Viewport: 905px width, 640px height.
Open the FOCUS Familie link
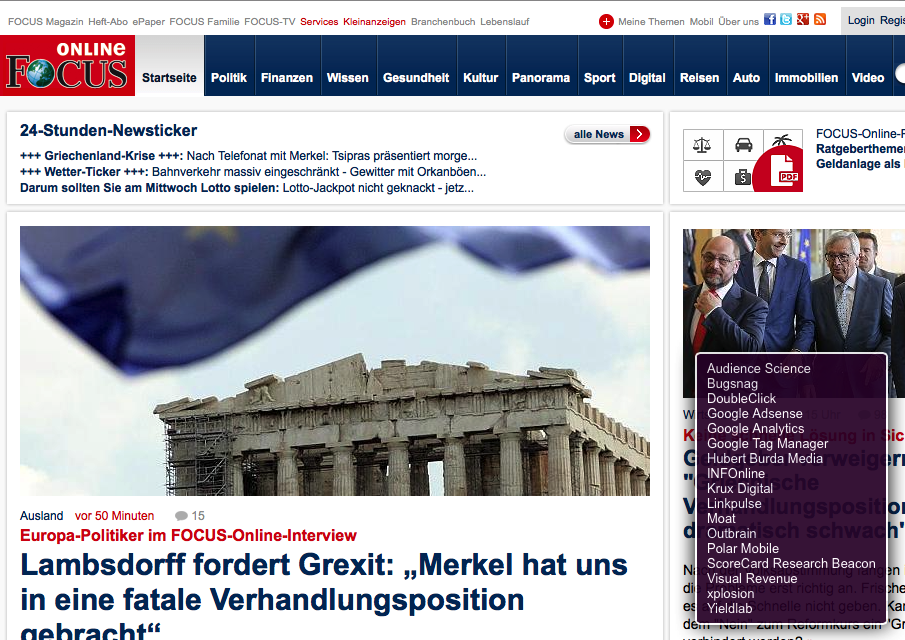[204, 22]
